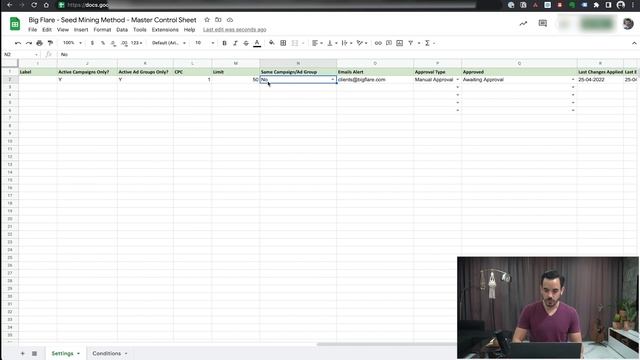Open the zoom 100% dropdown

click(73, 43)
